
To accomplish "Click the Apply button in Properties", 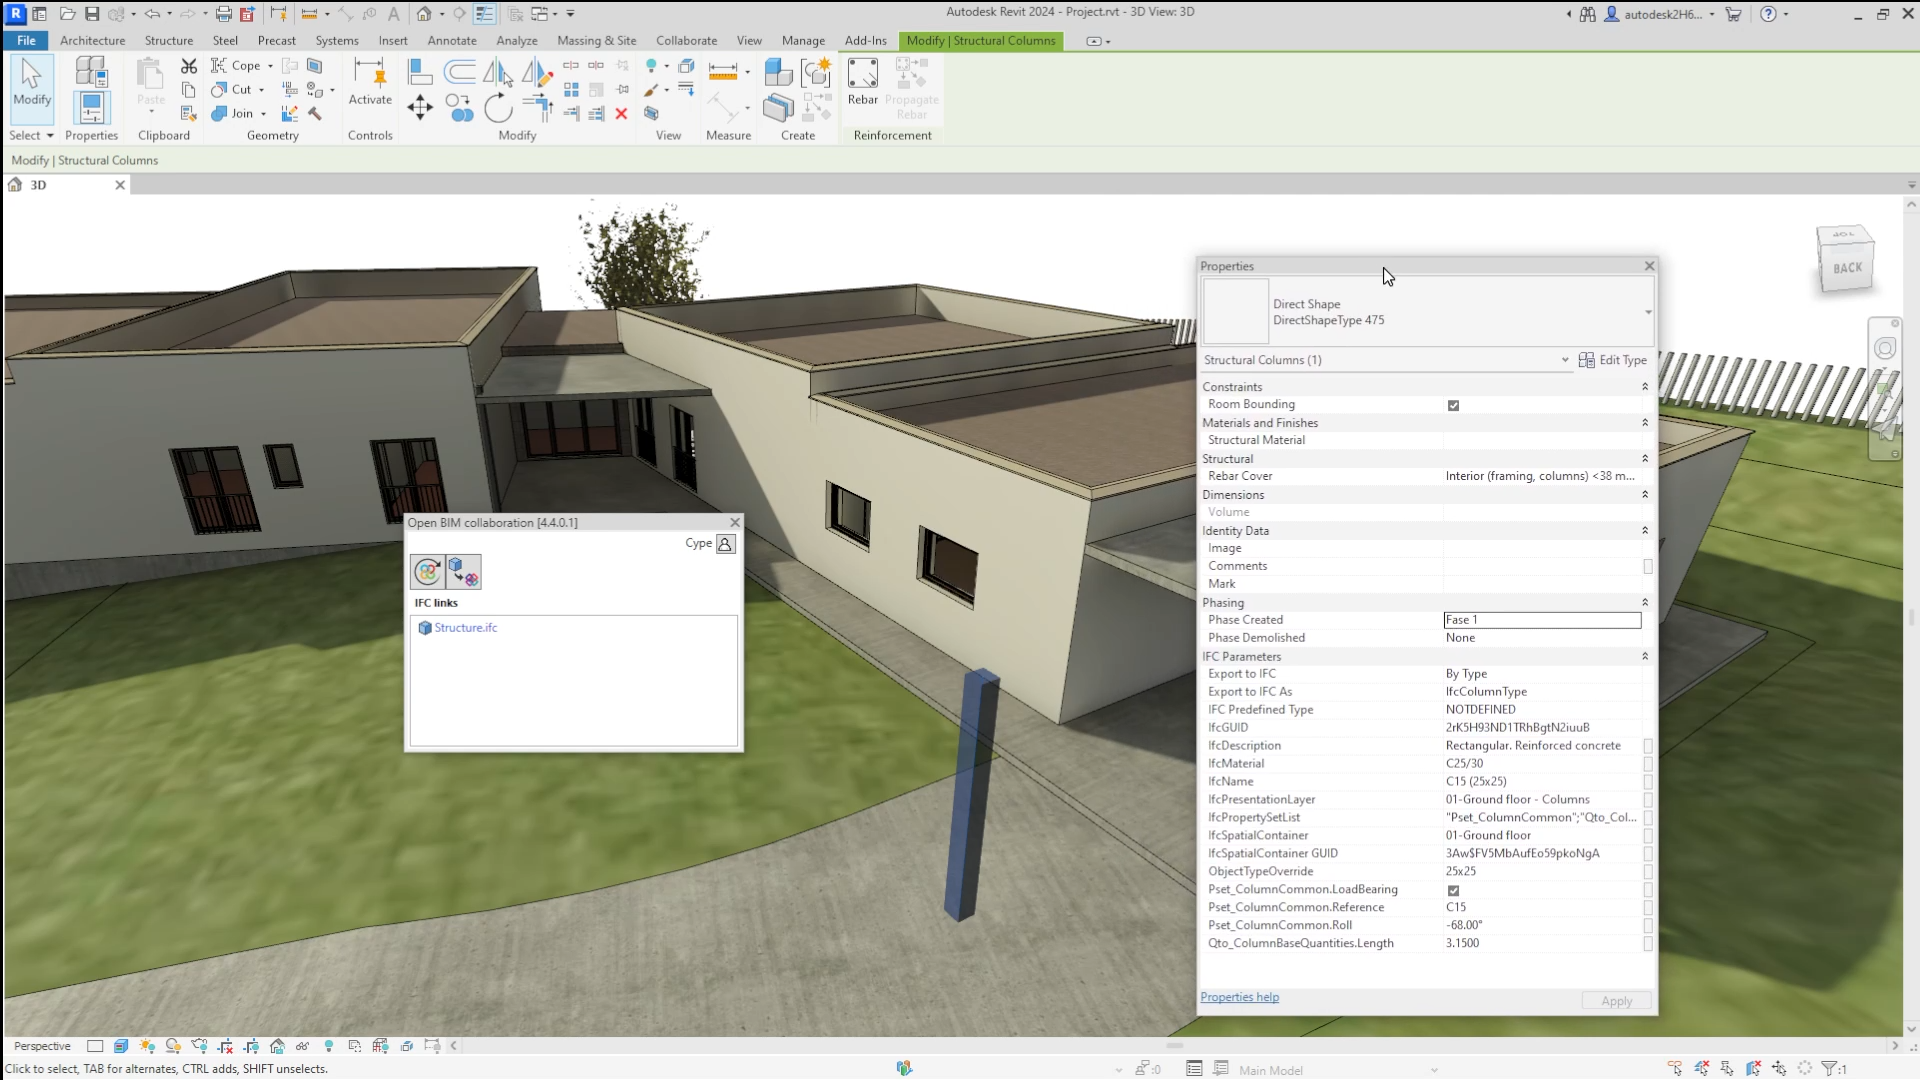I will pos(1616,1001).
